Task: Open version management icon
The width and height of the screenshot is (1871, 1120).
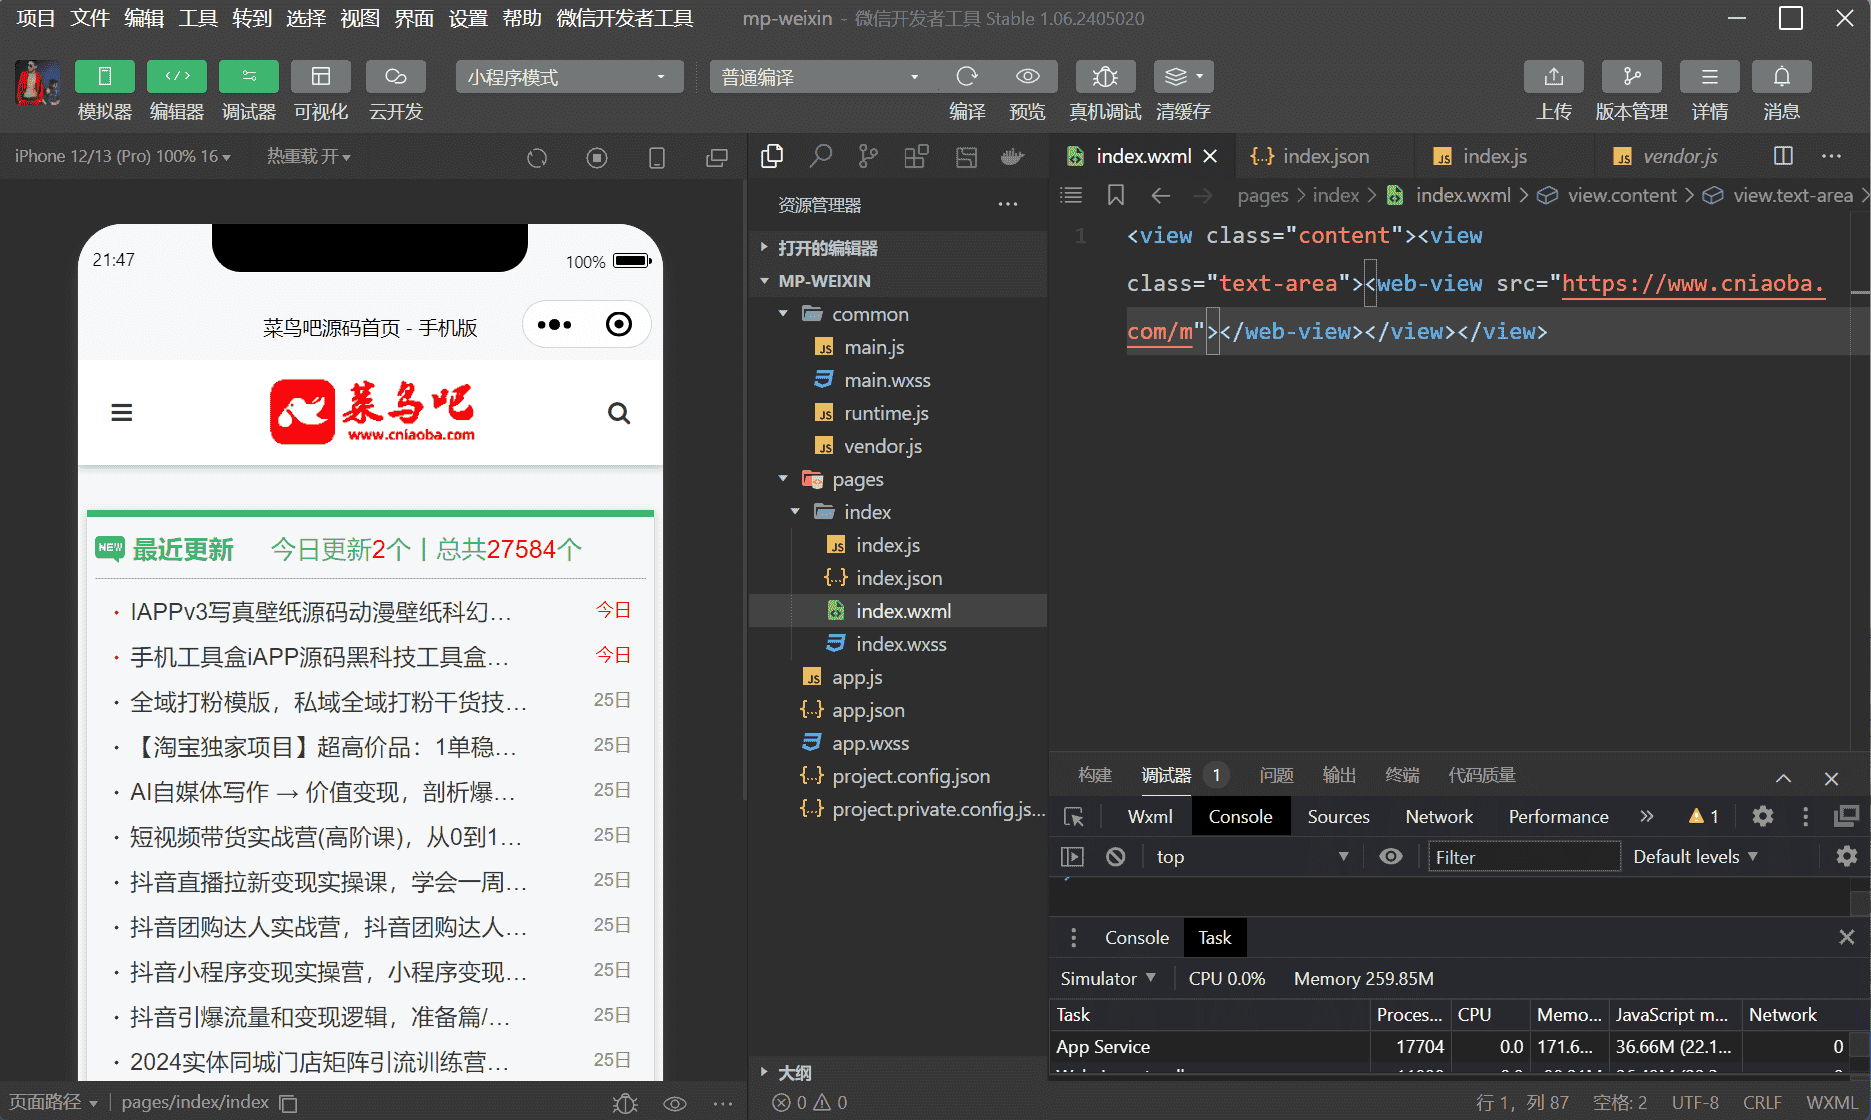Action: [x=1631, y=77]
